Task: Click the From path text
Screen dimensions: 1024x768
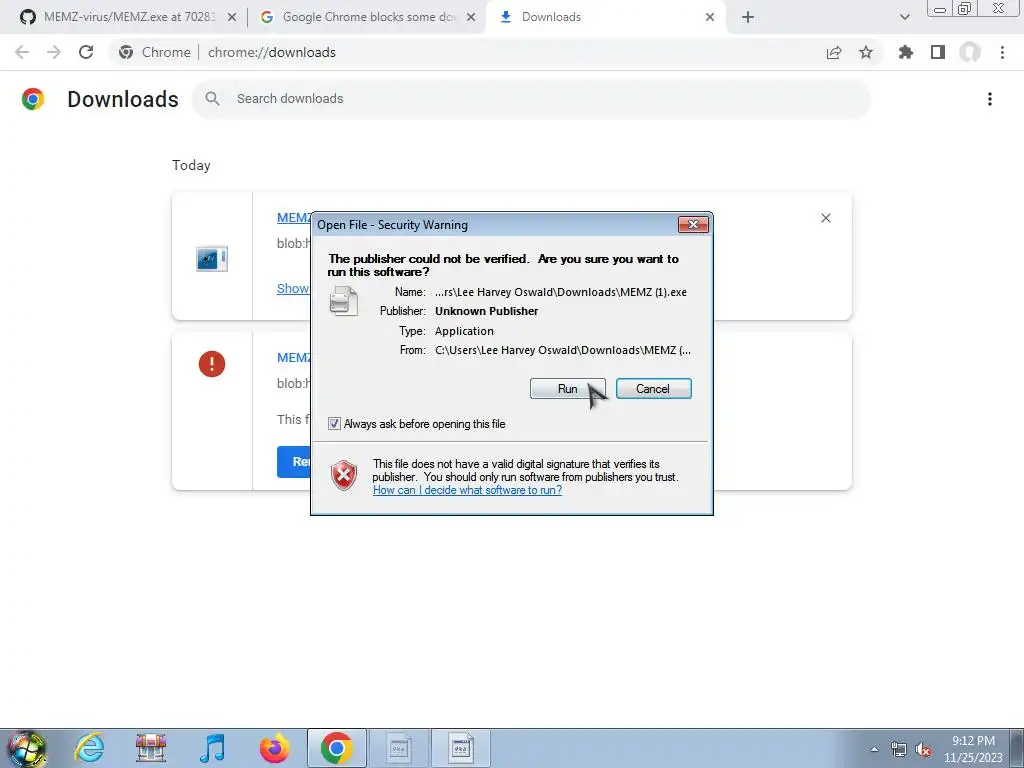Action: pyautogui.click(x=563, y=350)
